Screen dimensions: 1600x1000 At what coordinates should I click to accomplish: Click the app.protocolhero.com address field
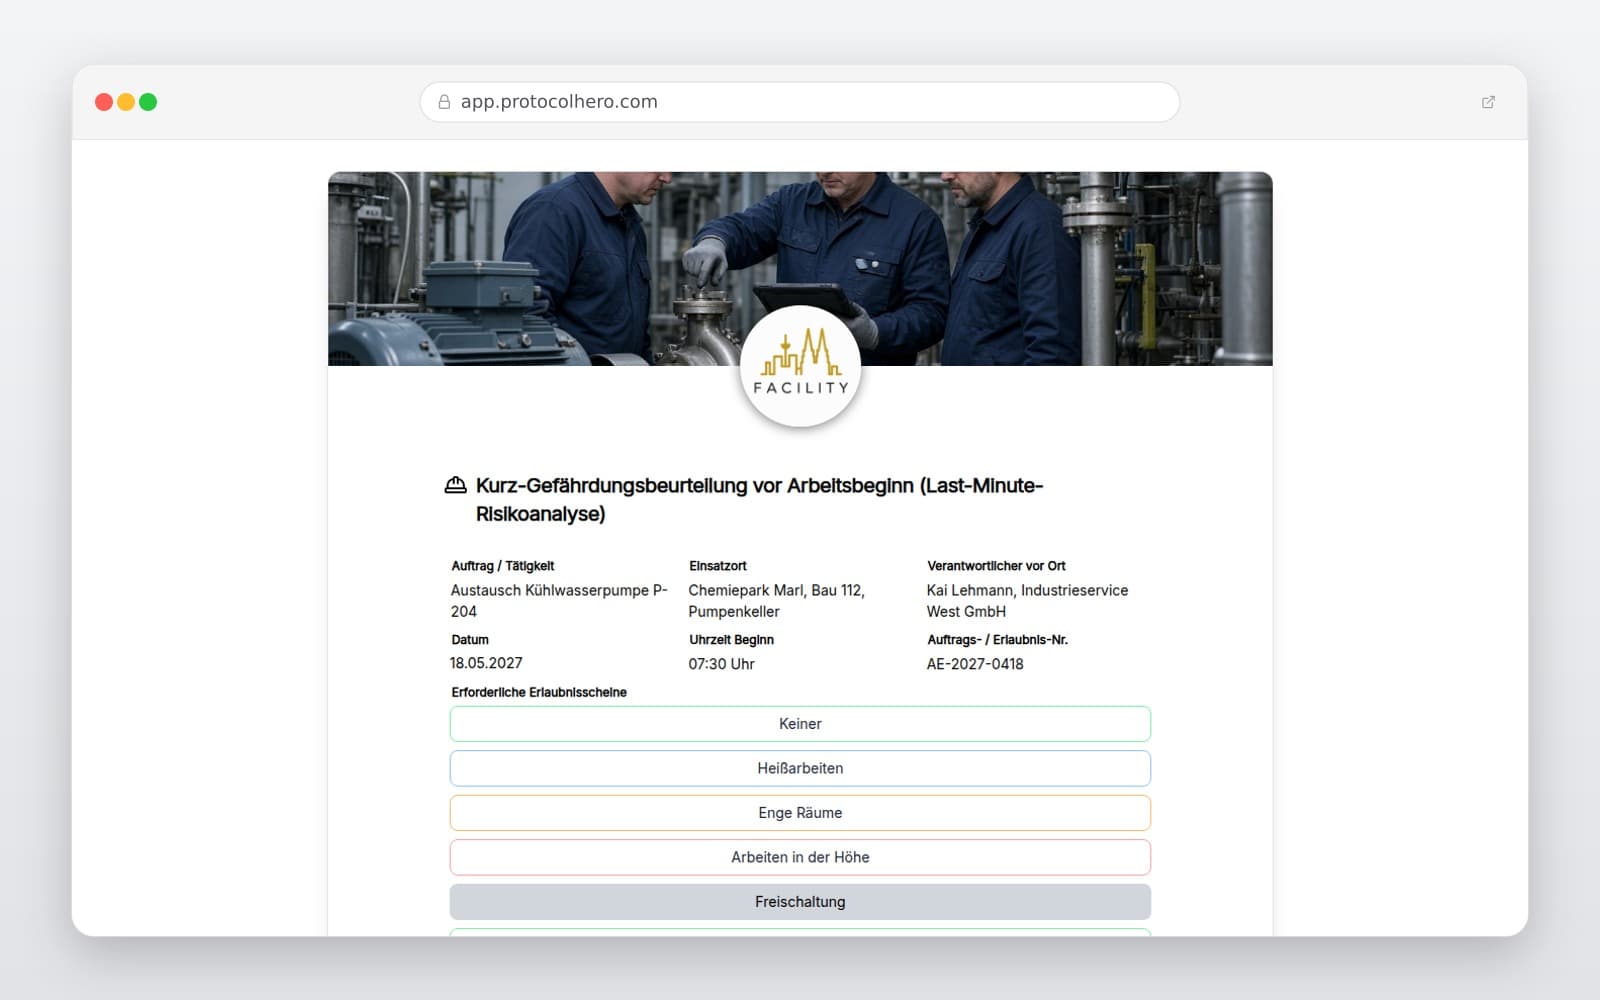tap(800, 102)
